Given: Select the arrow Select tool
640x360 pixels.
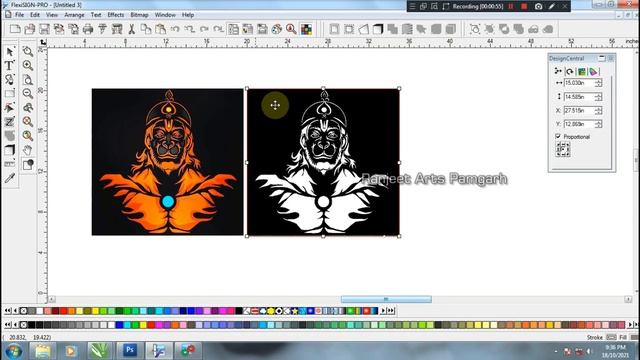Looking at the screenshot, I should [10, 52].
